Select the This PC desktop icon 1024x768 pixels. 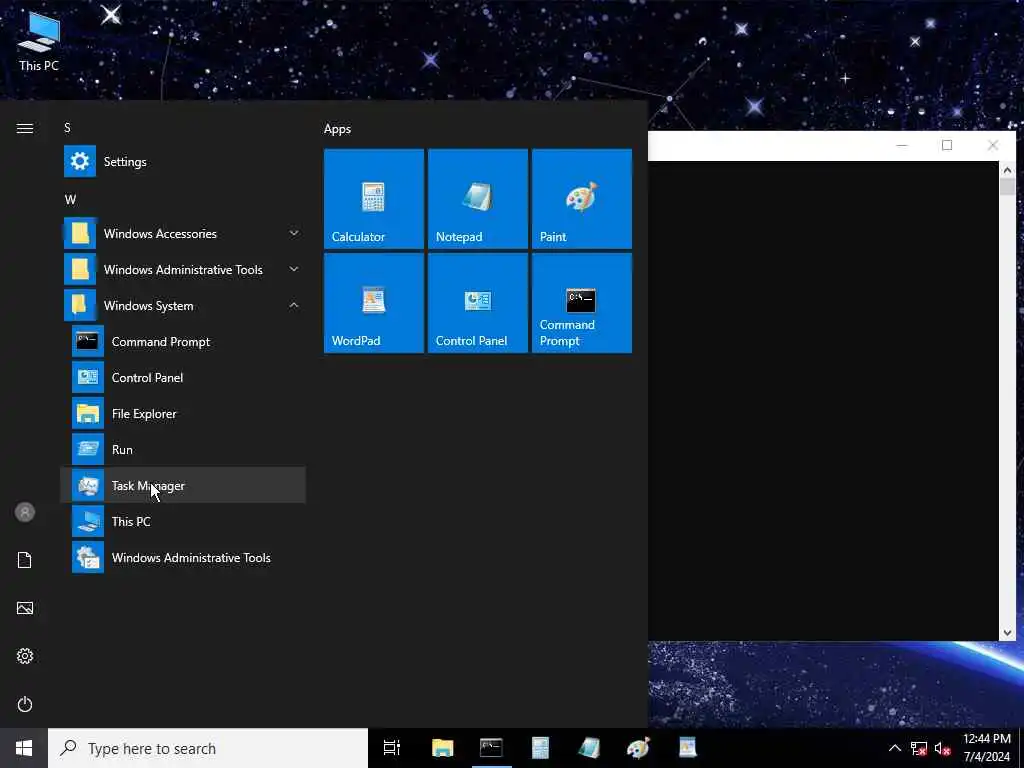[39, 40]
